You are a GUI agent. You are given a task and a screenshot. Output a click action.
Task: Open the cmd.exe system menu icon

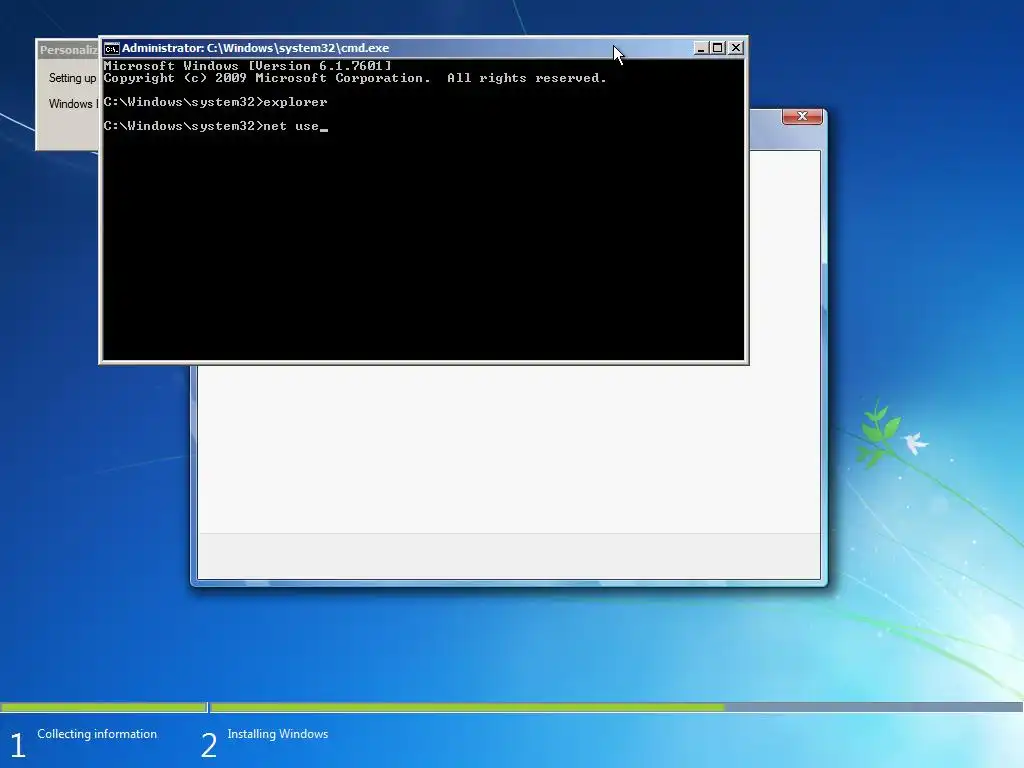(112, 48)
